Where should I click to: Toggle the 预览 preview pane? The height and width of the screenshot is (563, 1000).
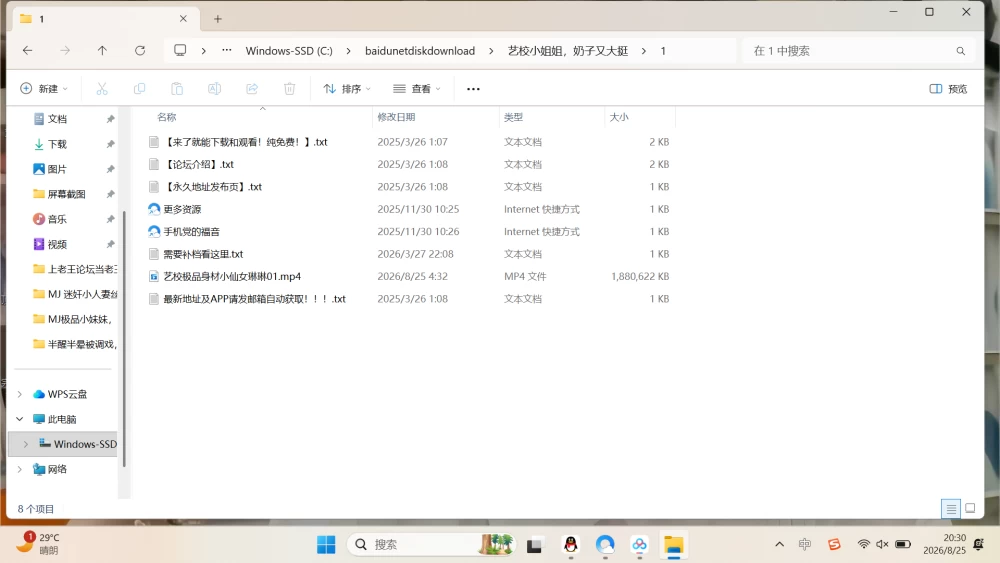pos(948,89)
